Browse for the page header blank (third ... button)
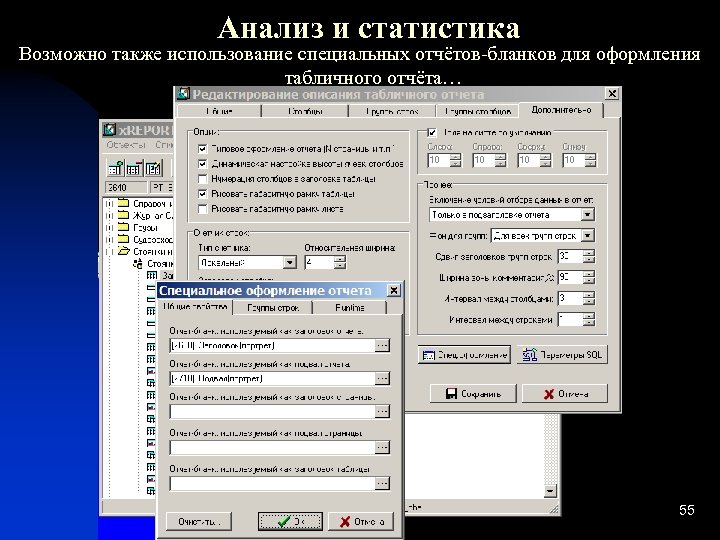720x540 pixels. (x=382, y=411)
